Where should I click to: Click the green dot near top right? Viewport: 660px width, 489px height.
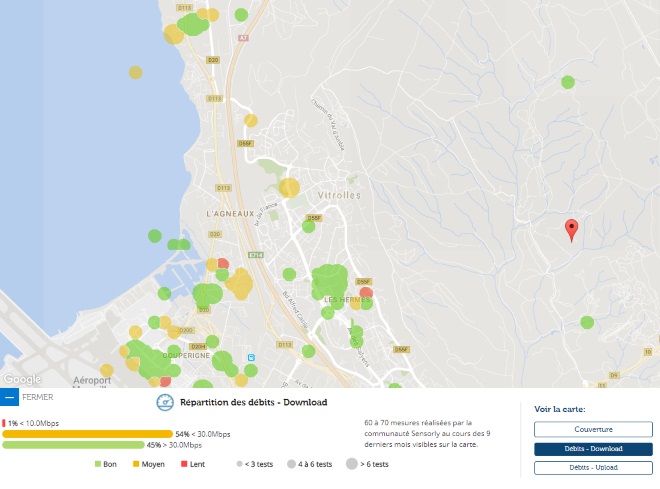568,82
